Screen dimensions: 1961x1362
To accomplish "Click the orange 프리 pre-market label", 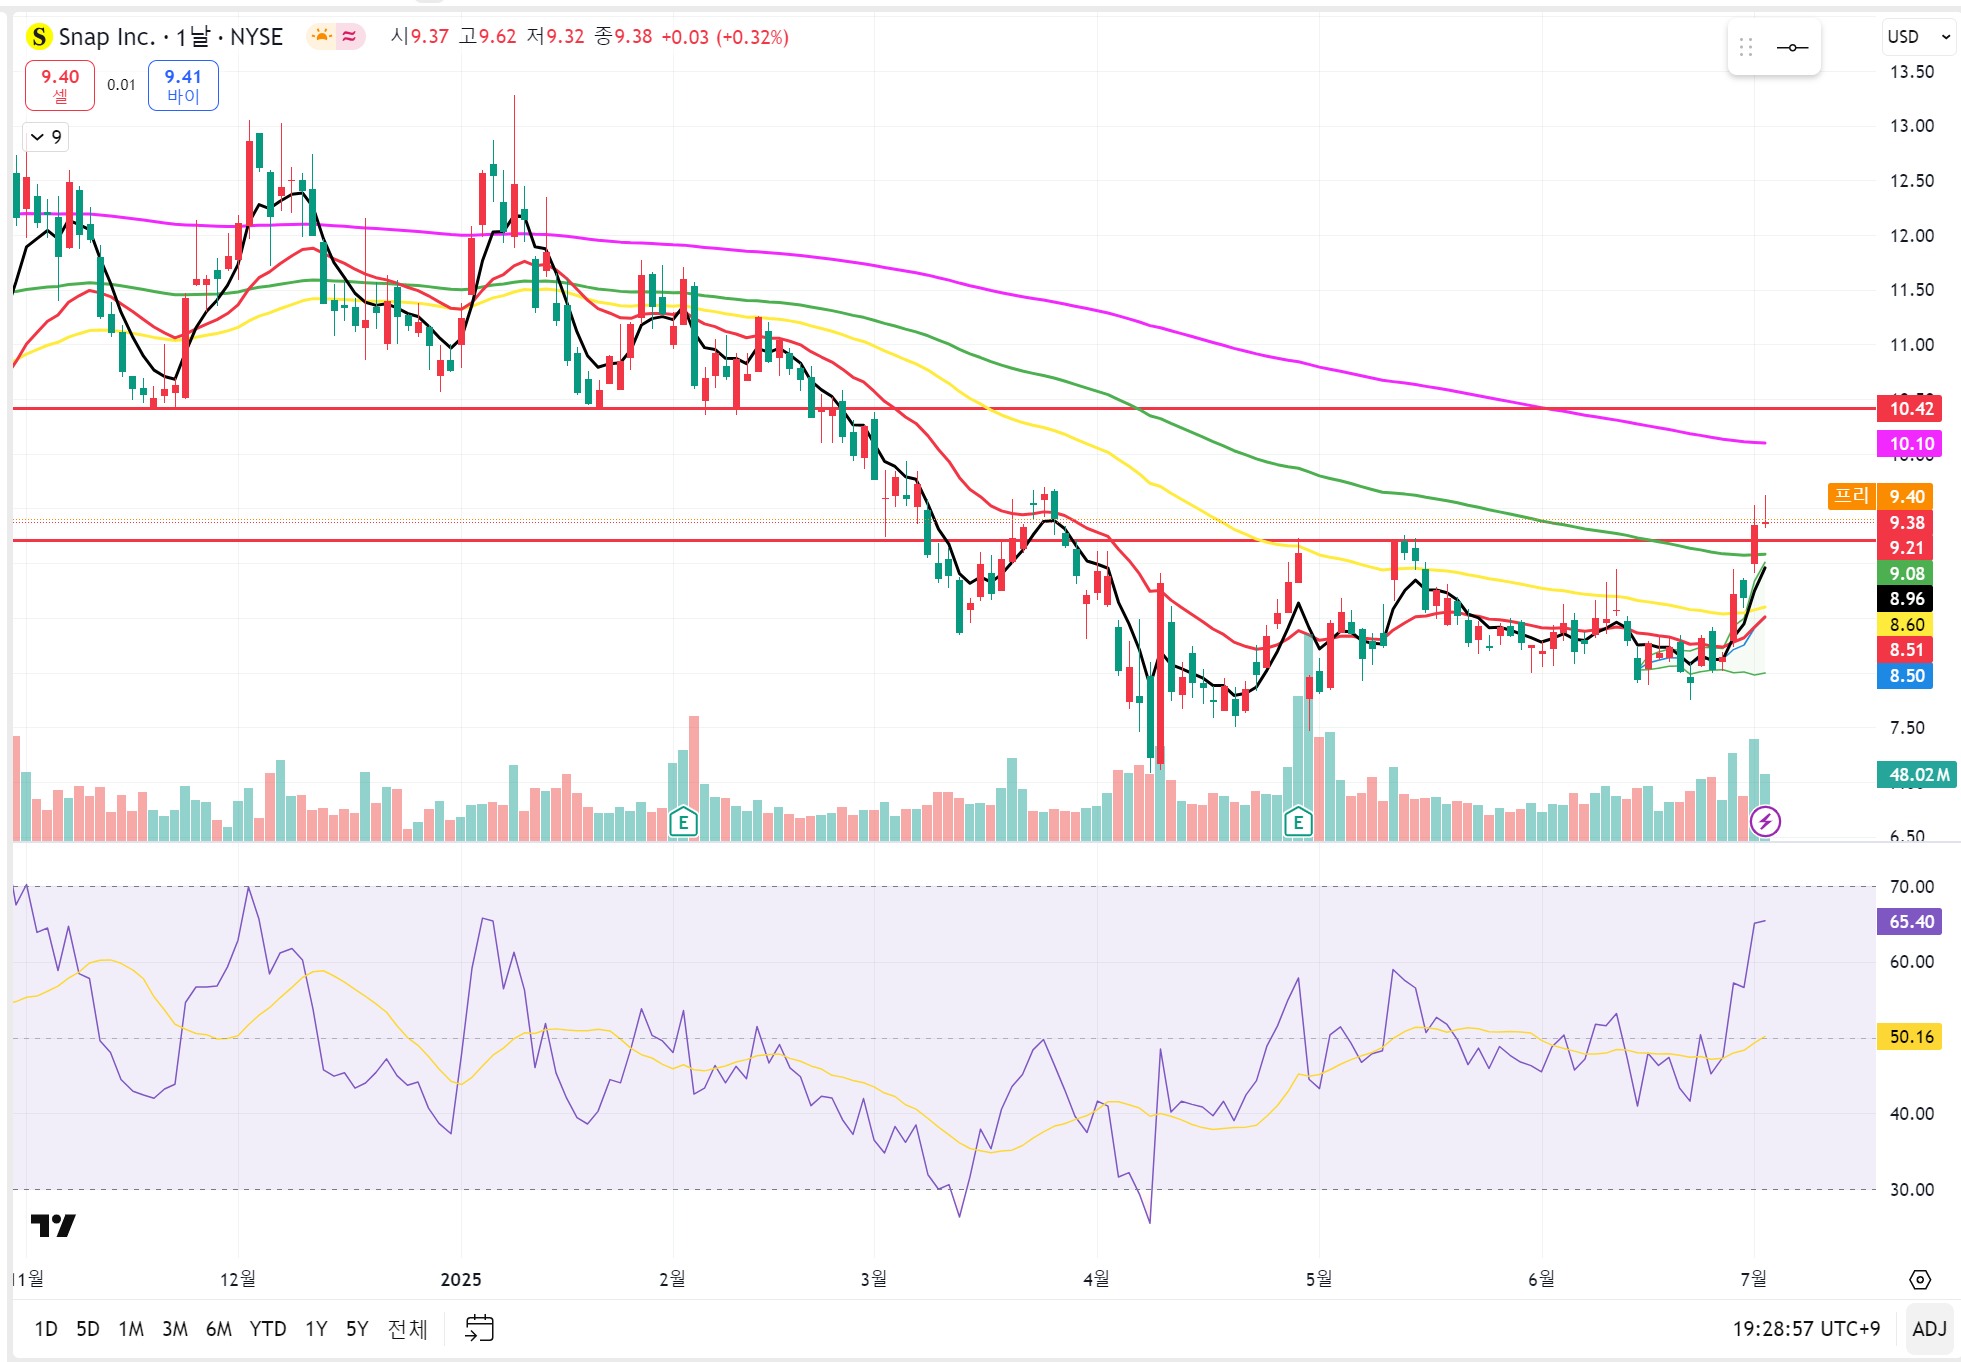I will pos(1851,496).
